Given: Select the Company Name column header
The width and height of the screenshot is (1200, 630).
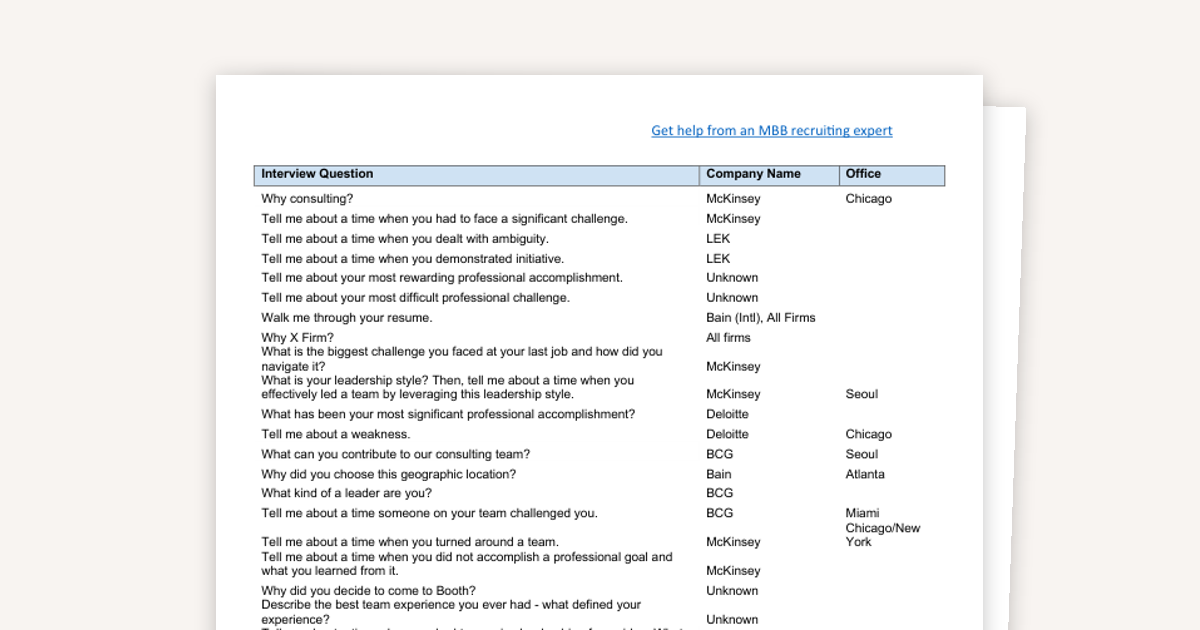Looking at the screenshot, I should pos(769,175).
